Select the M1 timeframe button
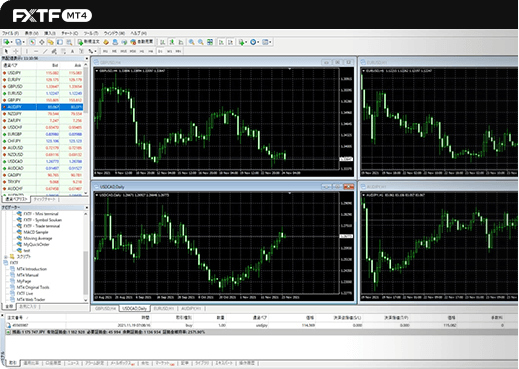The image size is (519, 369). (x=105, y=51)
